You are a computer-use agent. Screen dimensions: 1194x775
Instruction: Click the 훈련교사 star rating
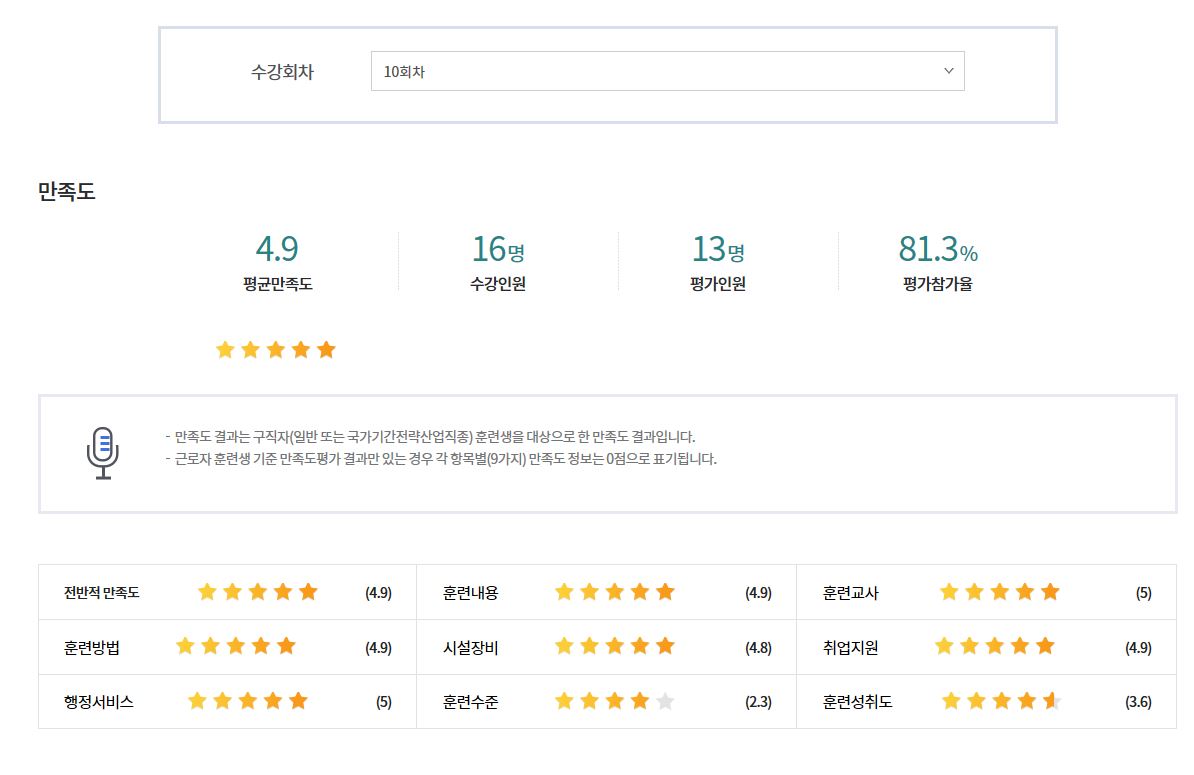[999, 592]
